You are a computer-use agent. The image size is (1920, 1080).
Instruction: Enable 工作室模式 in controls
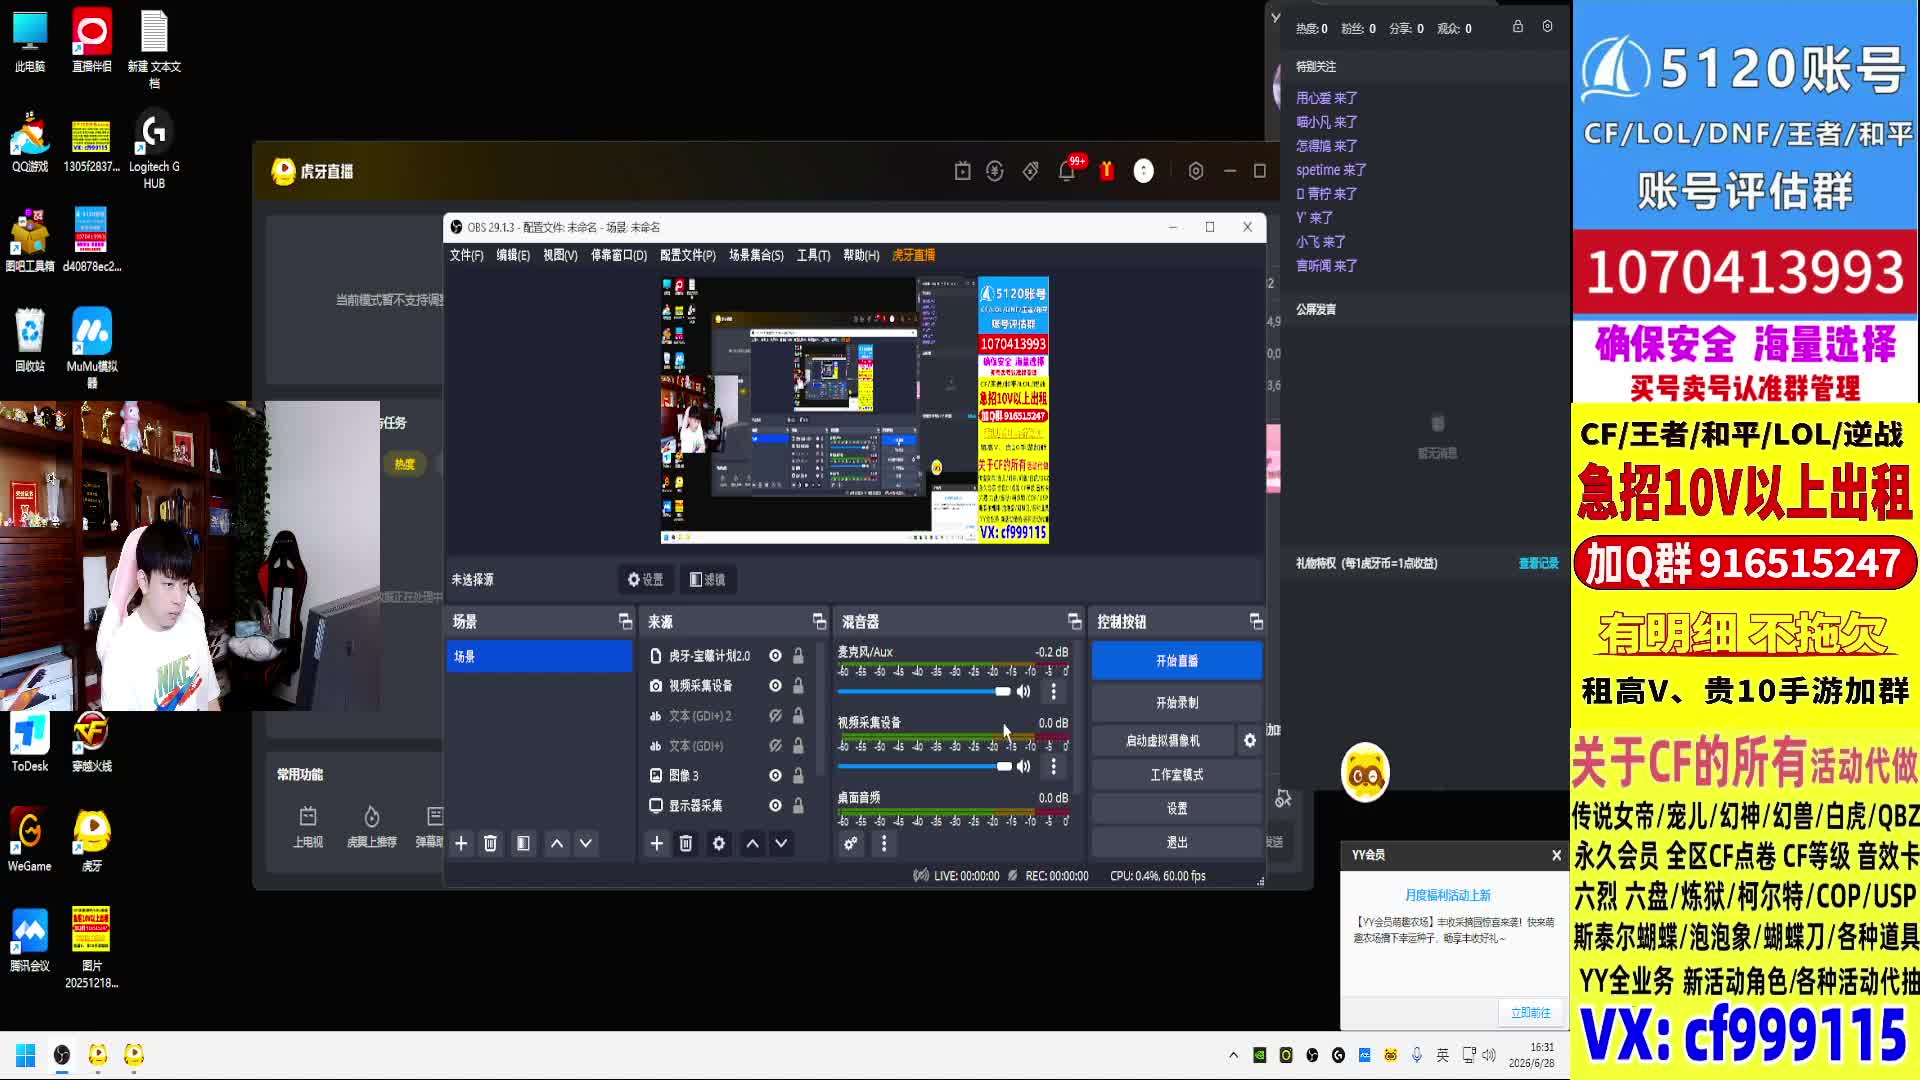click(x=1177, y=775)
